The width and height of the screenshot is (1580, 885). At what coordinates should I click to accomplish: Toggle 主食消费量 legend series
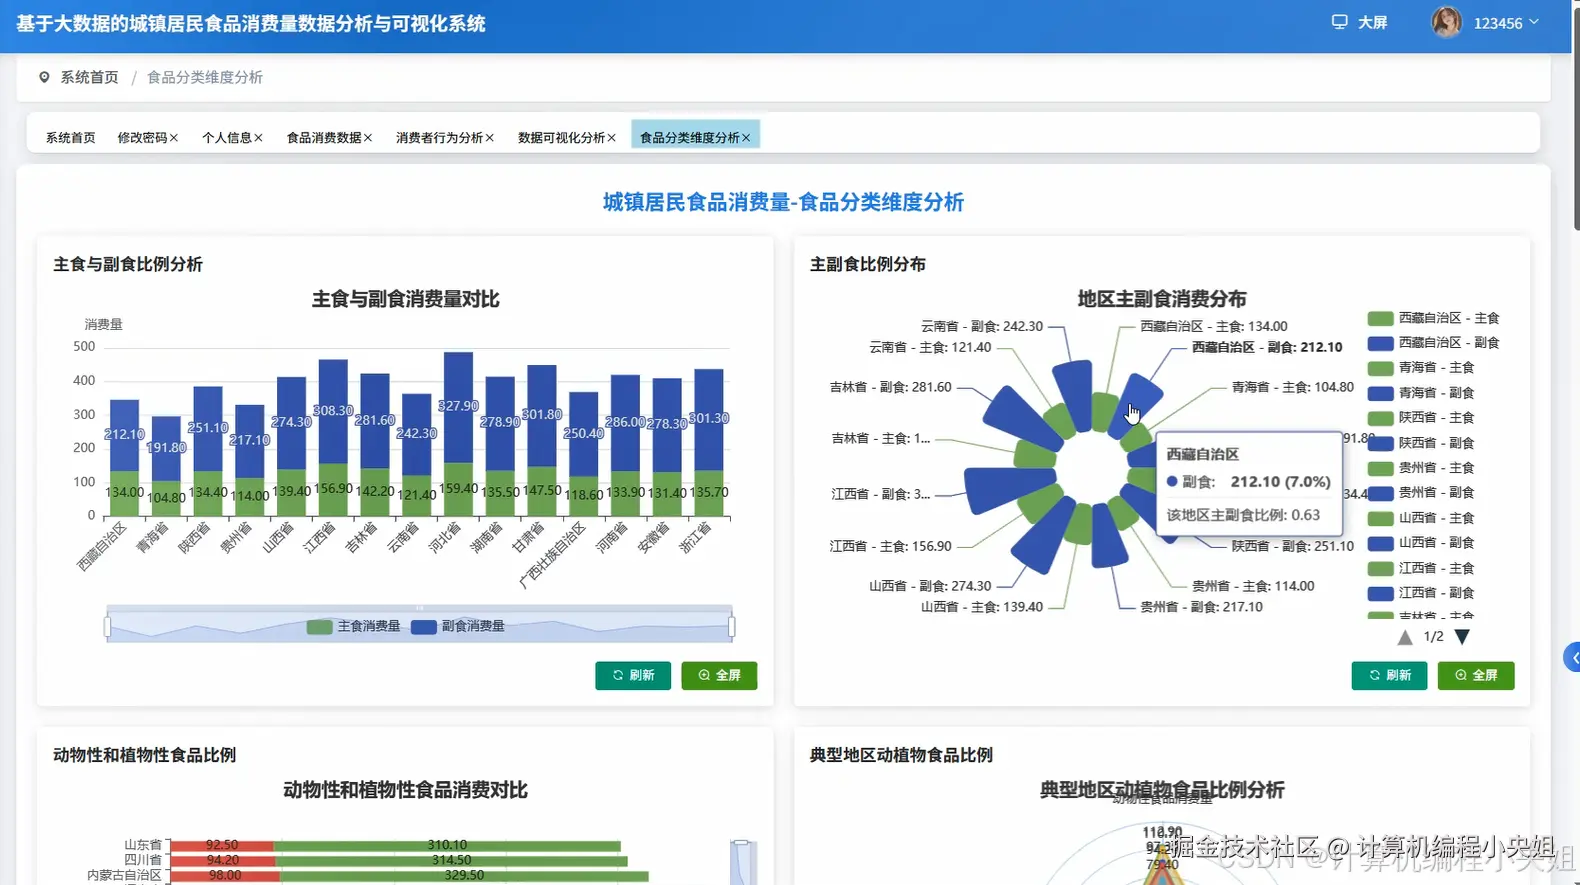coord(354,626)
